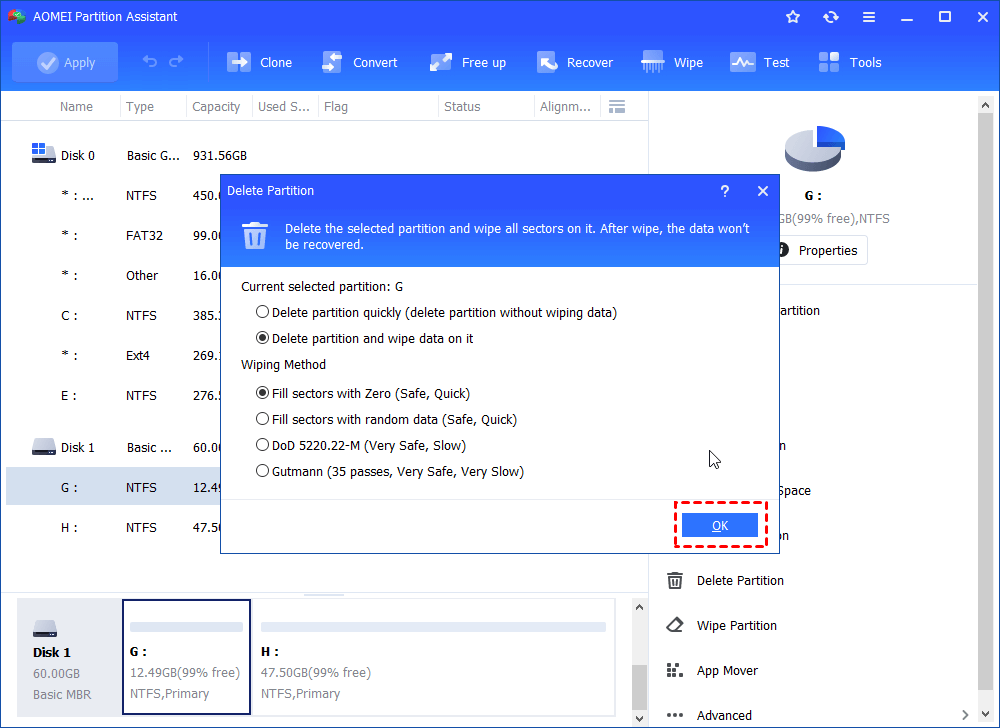Select Fill sectors with random data method
Screen dimensions: 1000x728
[x=386, y=419]
